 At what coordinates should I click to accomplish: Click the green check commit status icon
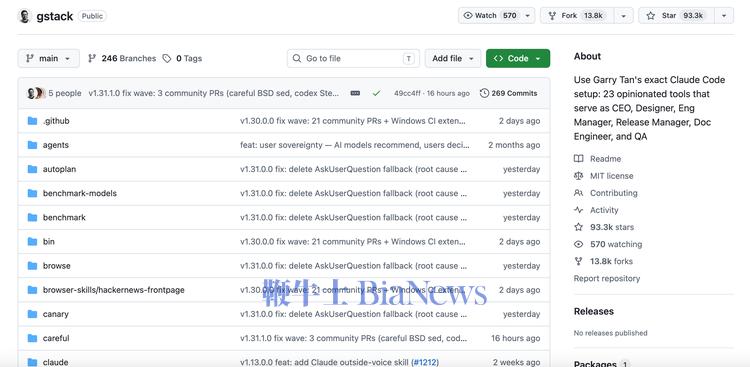pyautogui.click(x=376, y=93)
